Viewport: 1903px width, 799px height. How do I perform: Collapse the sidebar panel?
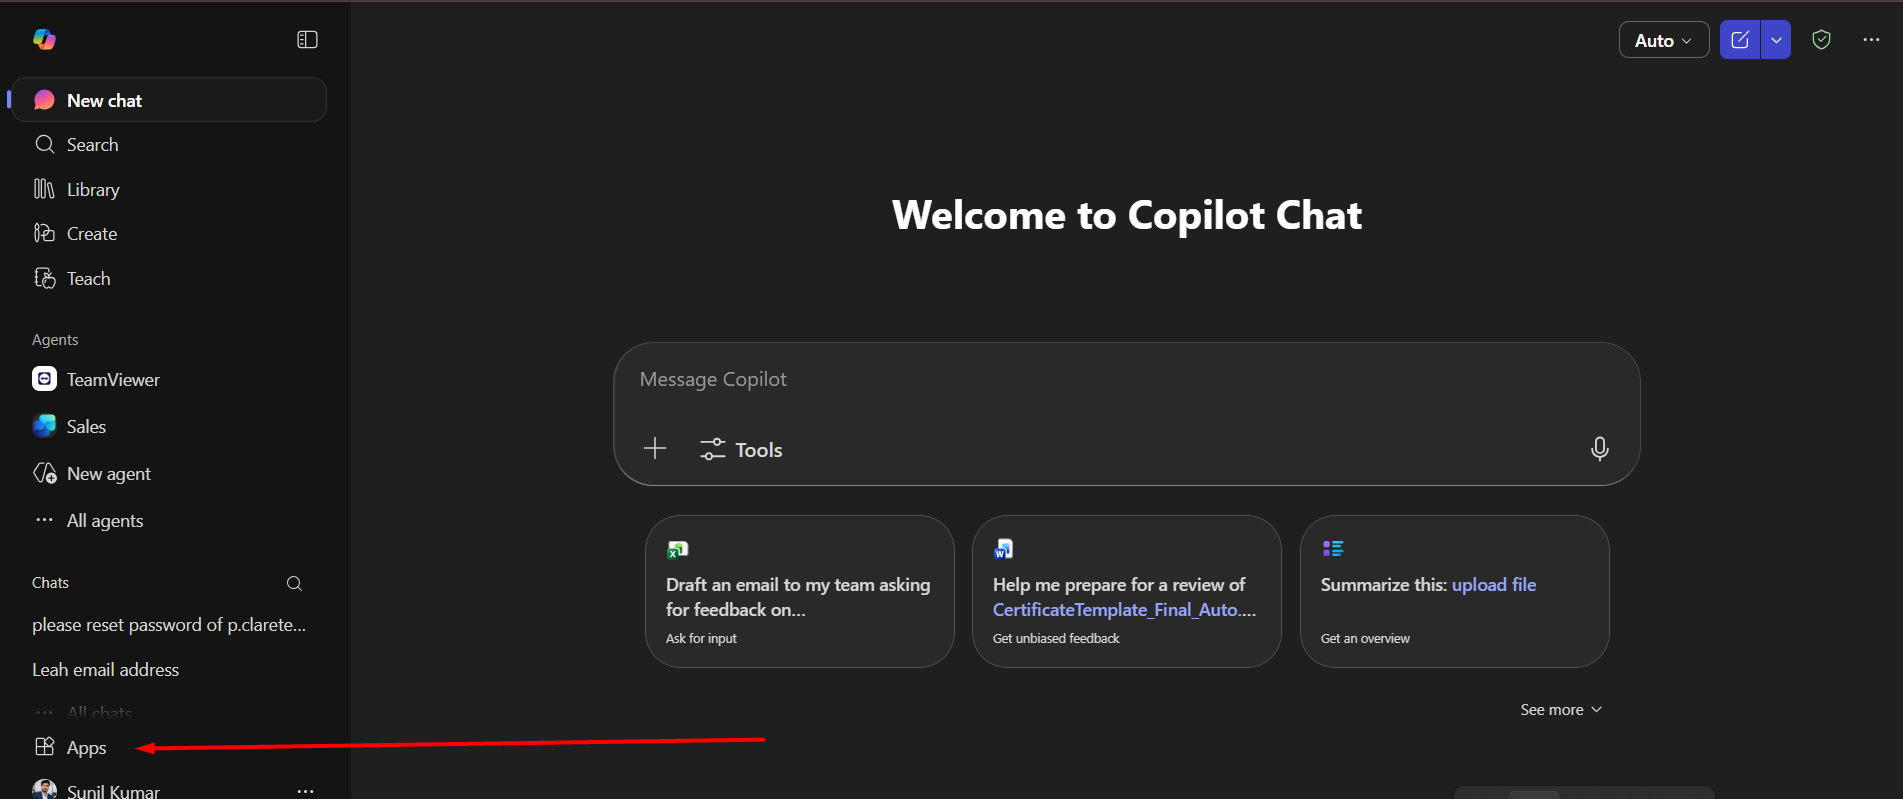[307, 40]
